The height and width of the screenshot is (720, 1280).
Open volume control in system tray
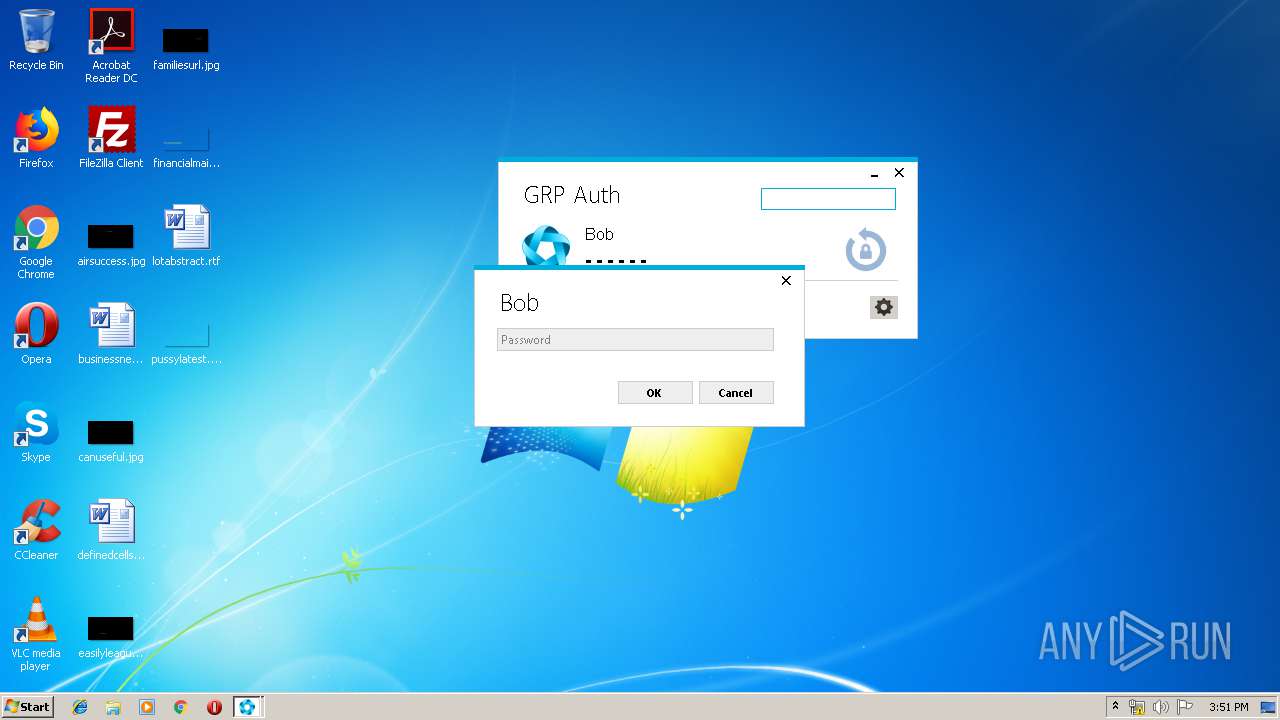pyautogui.click(x=1160, y=707)
